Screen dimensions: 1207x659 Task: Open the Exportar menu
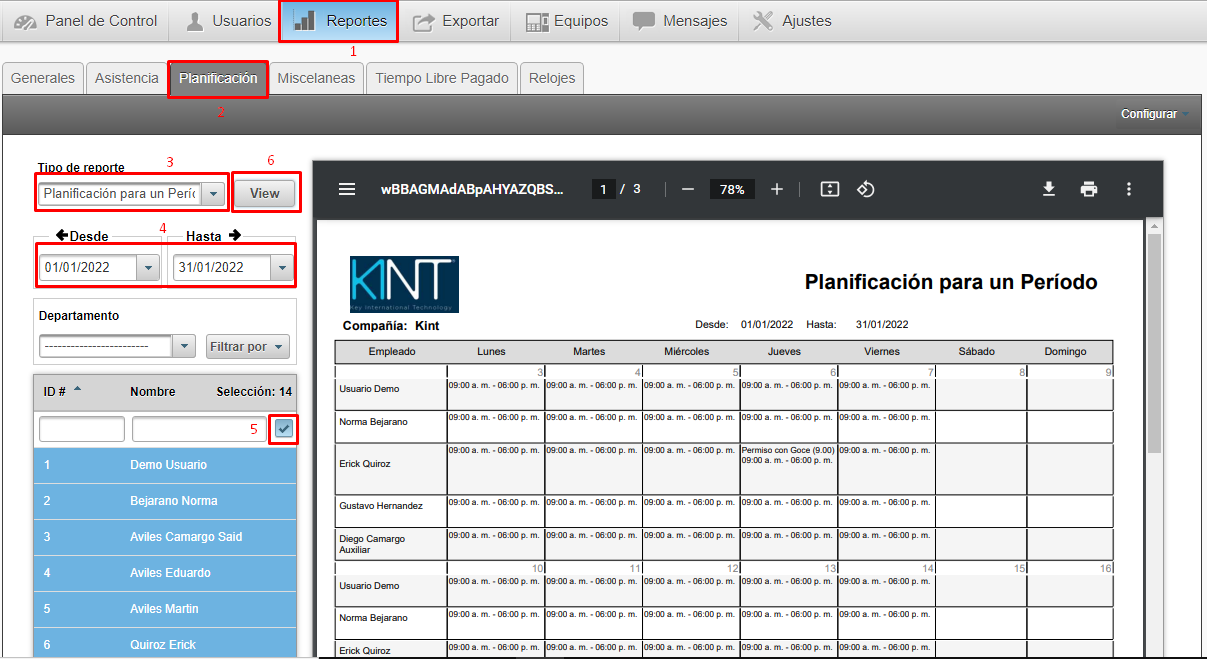(x=456, y=21)
